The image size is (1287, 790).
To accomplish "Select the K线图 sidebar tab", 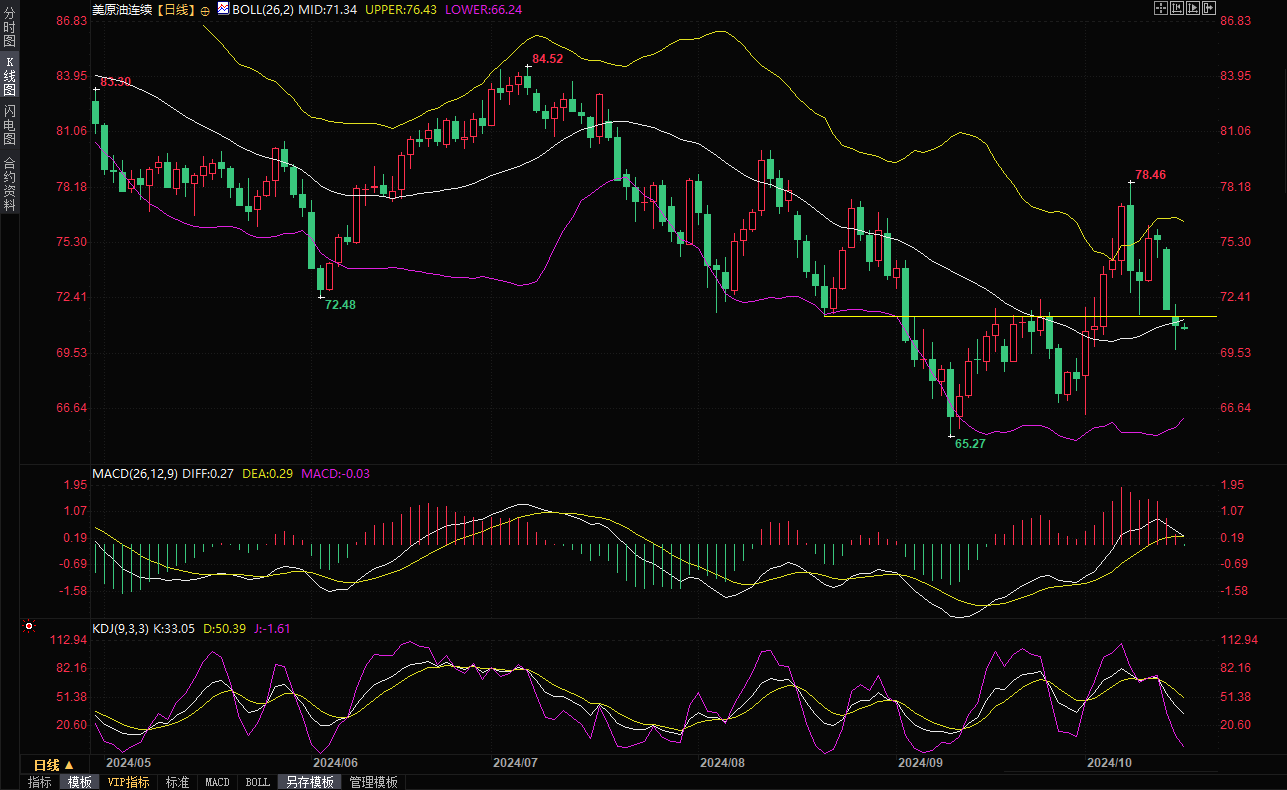I will (x=9, y=75).
